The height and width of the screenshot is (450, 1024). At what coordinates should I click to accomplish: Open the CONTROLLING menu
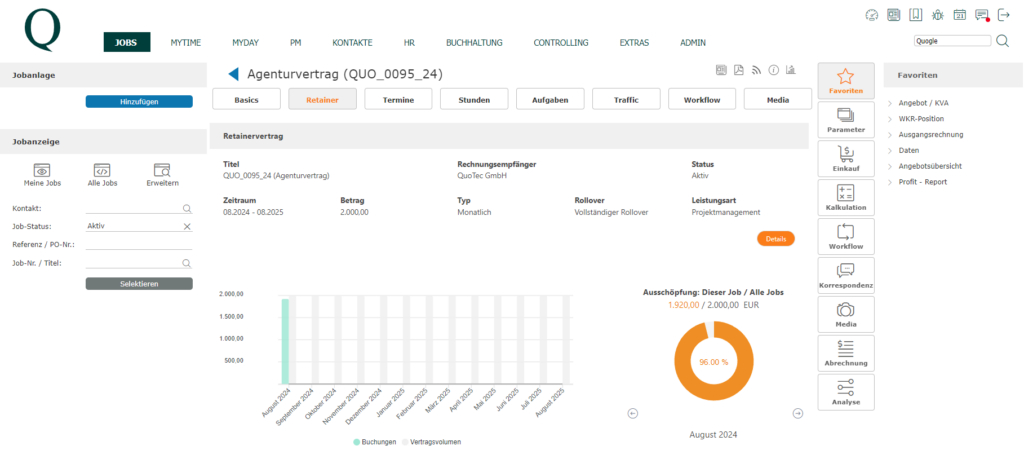[560, 42]
